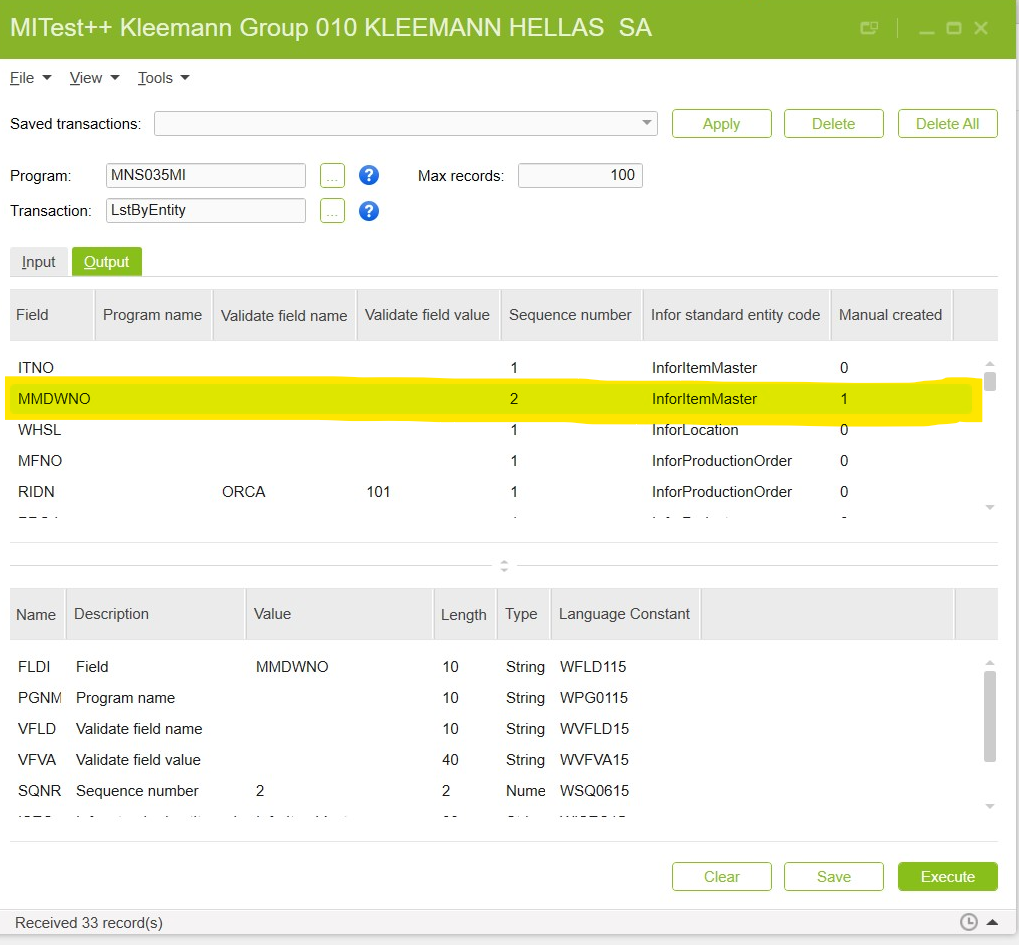Sort details by Type column header
Viewport: 1019px width, 945px height.
tap(524, 614)
